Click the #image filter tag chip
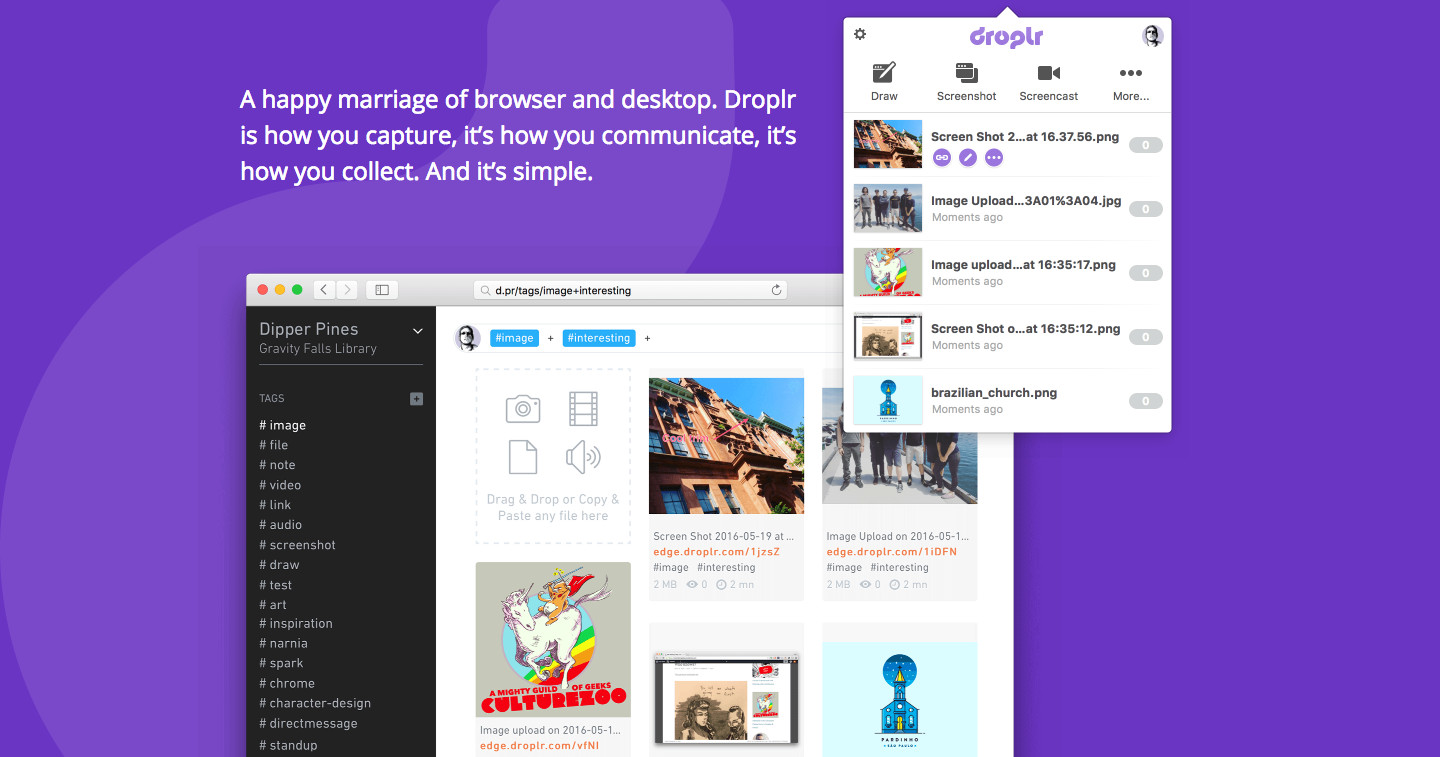The image size is (1440, 757). click(x=514, y=338)
